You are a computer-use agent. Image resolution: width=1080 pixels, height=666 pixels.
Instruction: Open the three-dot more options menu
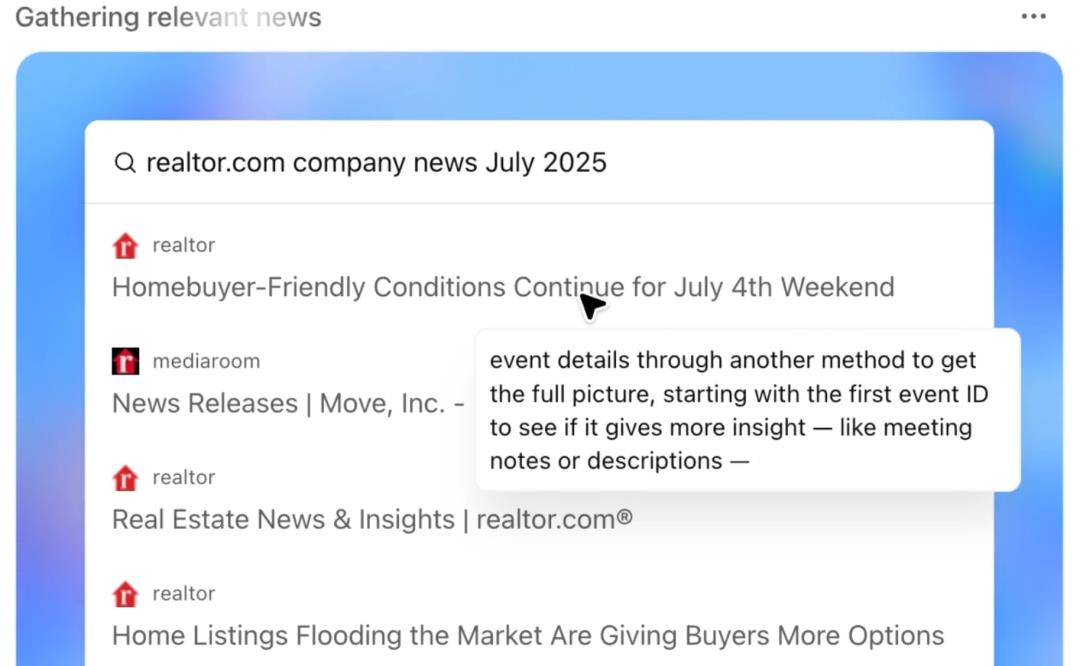click(x=1033, y=17)
